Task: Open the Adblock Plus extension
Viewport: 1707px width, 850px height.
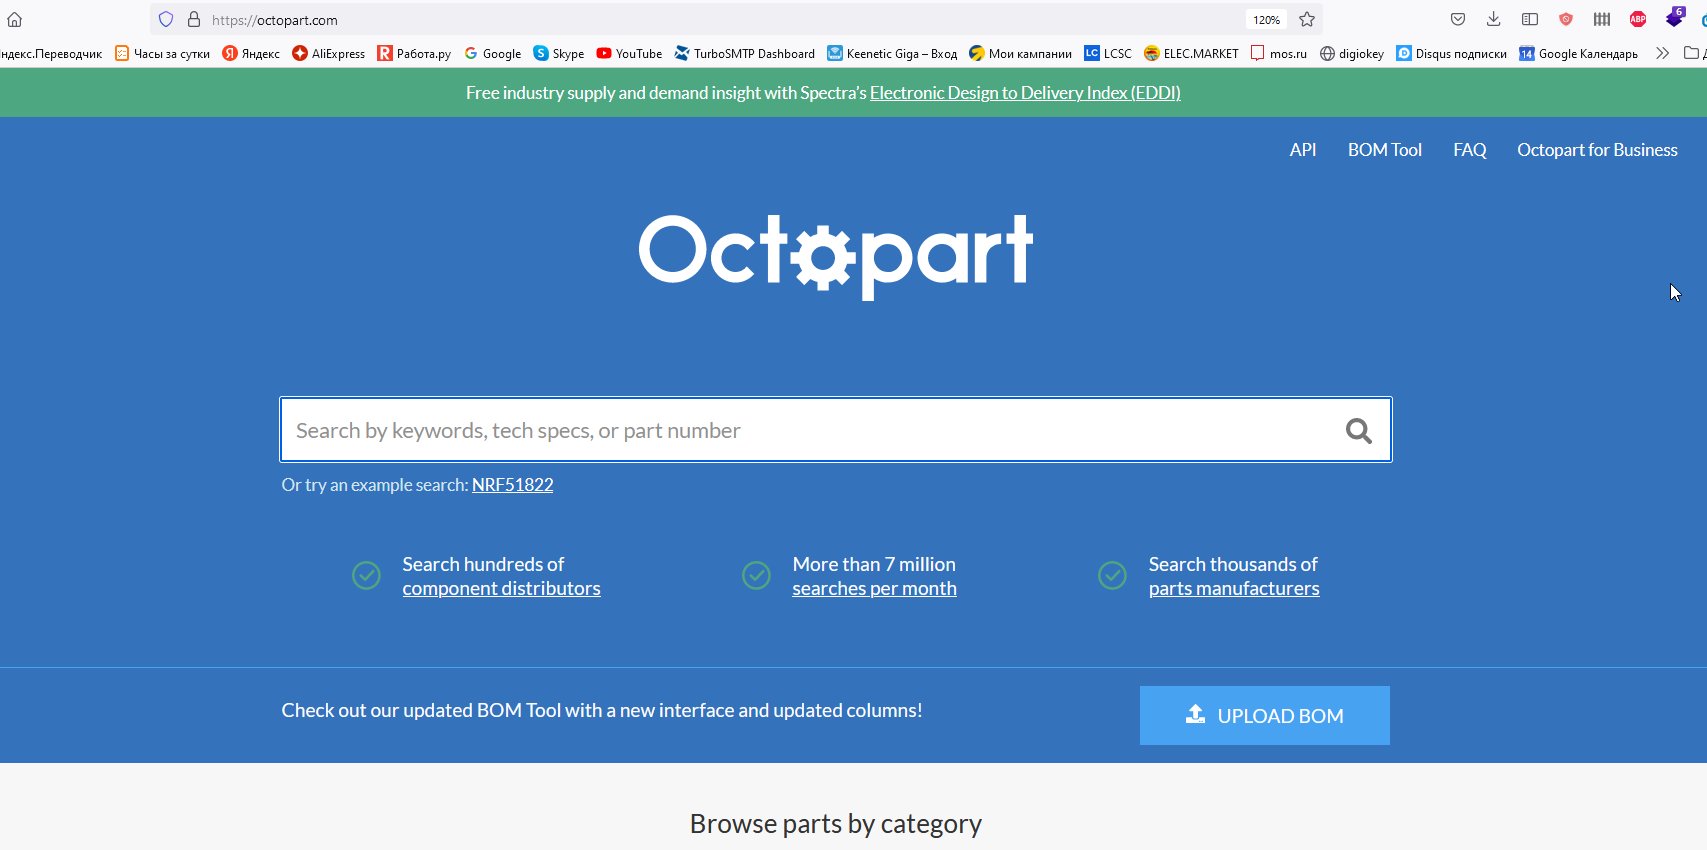Action: 1638,20
